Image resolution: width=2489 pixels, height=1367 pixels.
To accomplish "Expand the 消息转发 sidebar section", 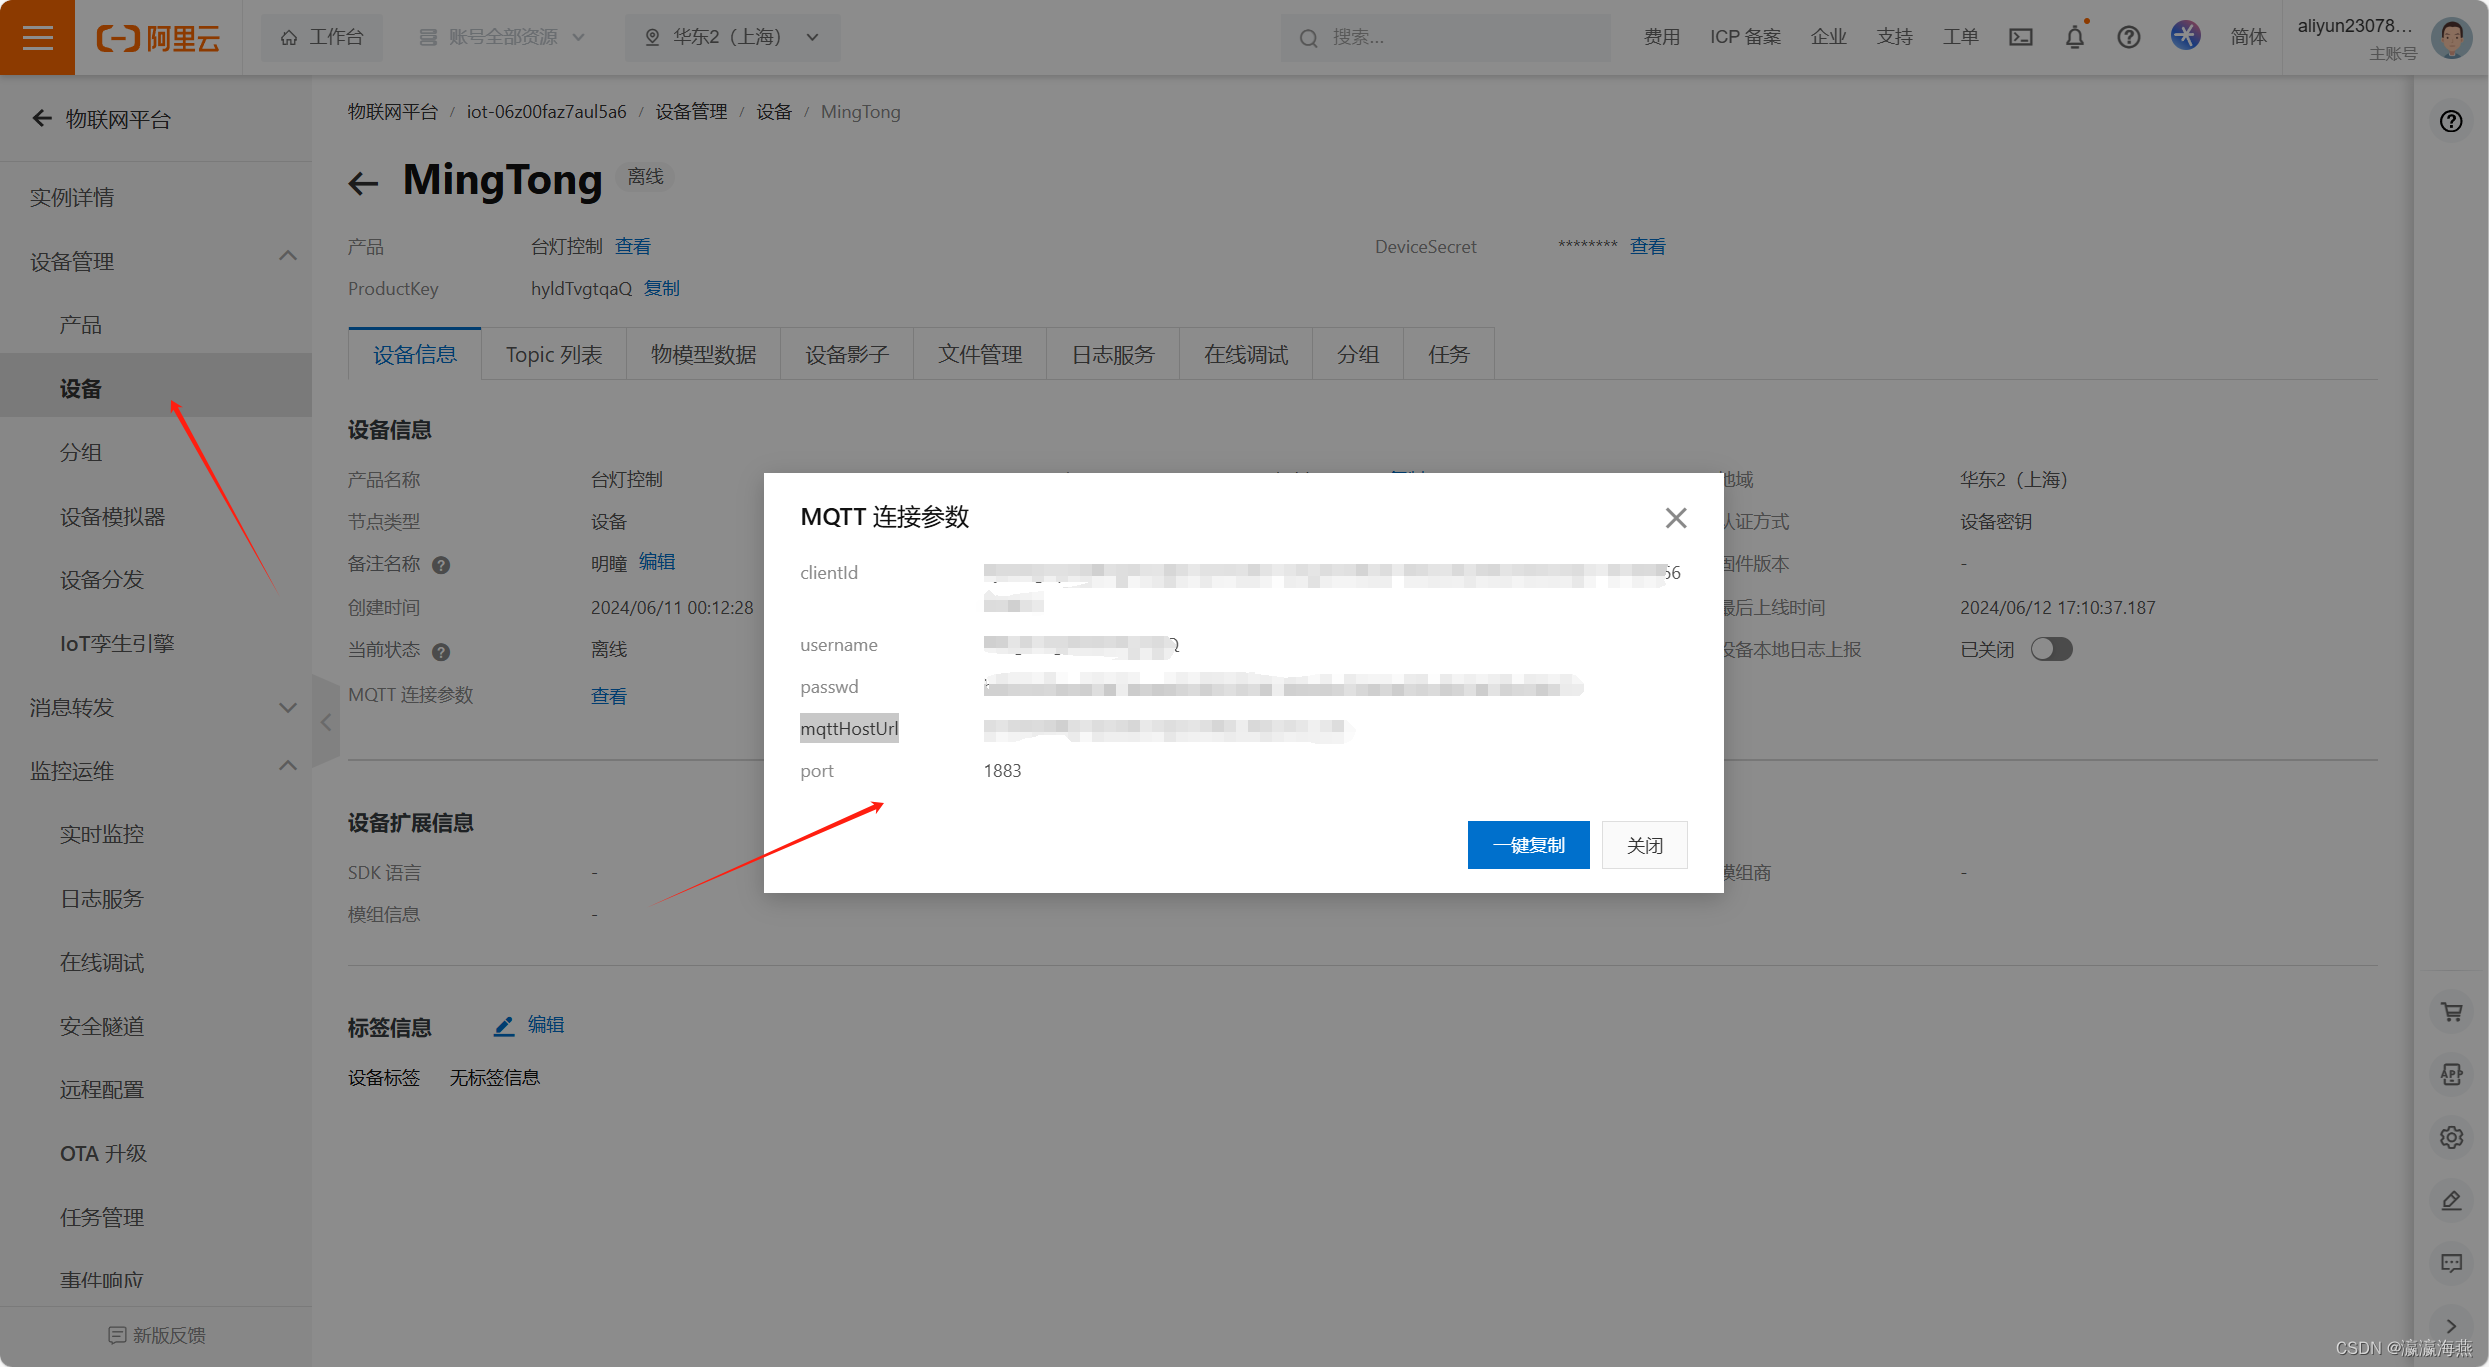I will (x=287, y=708).
